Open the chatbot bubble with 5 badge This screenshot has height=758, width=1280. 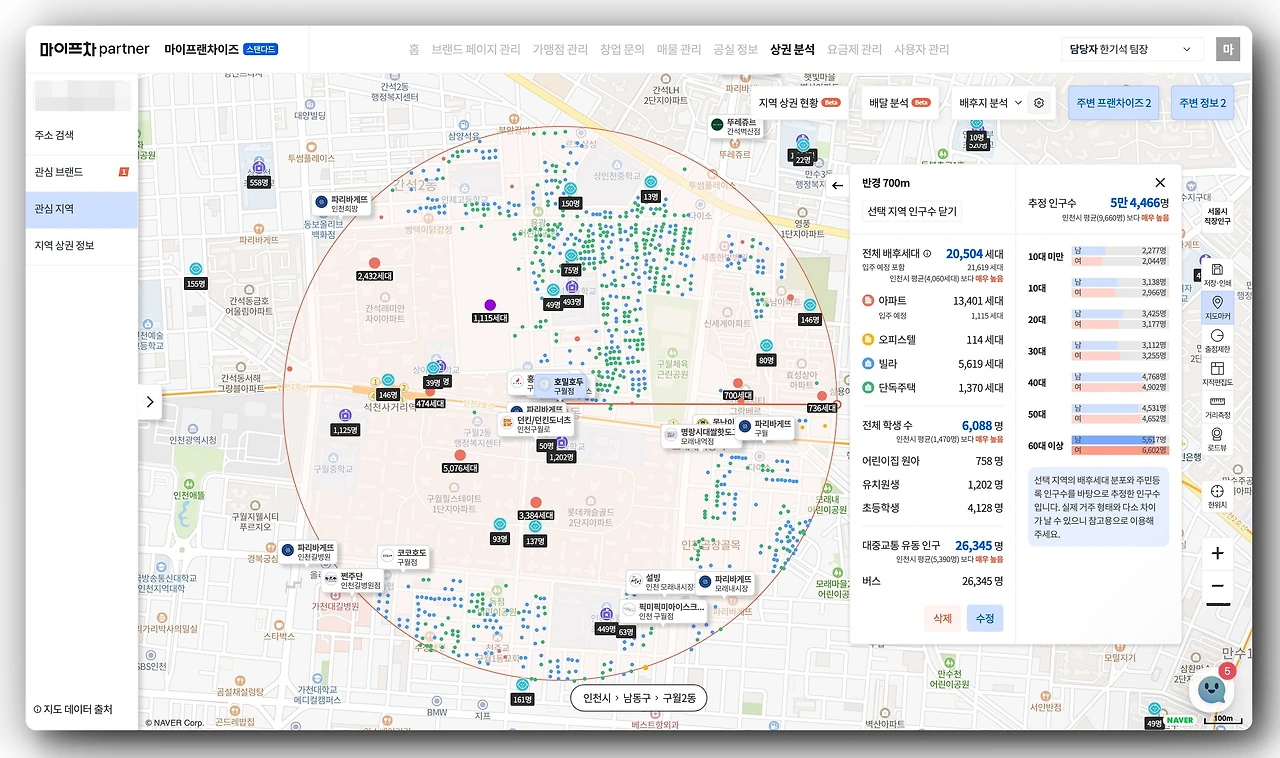pos(1211,689)
